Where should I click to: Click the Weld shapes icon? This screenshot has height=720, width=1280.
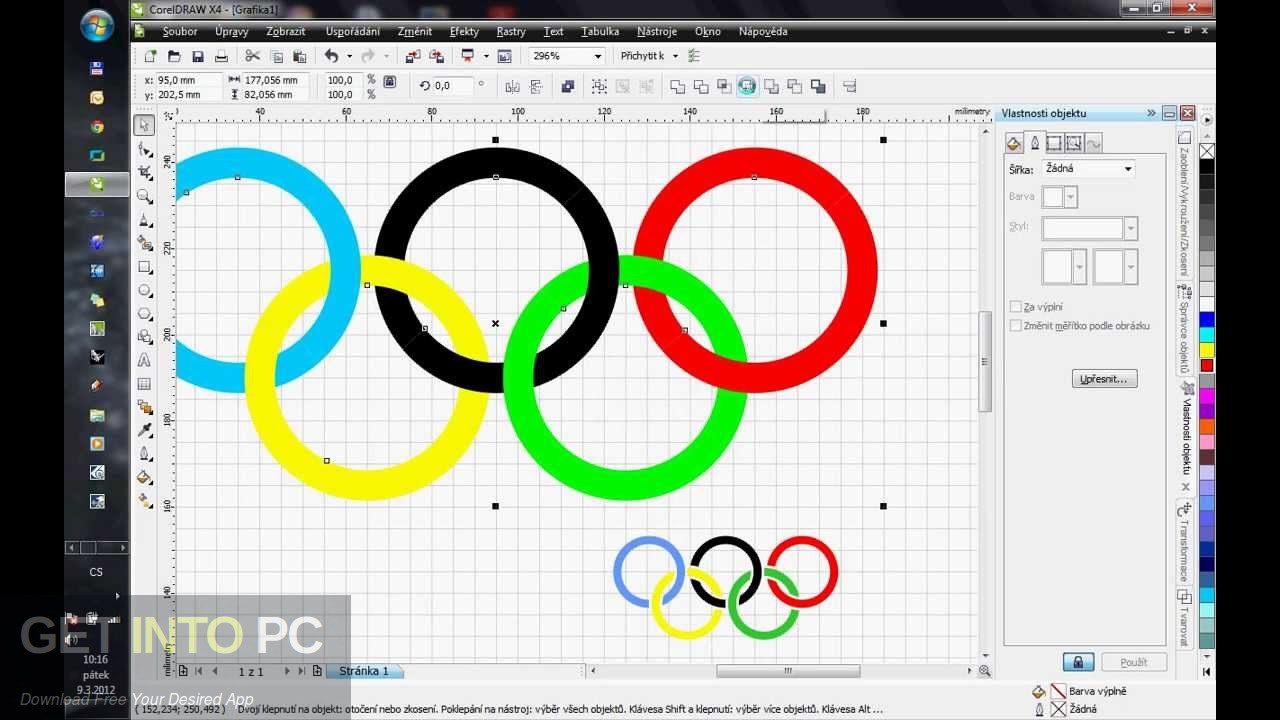tap(677, 86)
